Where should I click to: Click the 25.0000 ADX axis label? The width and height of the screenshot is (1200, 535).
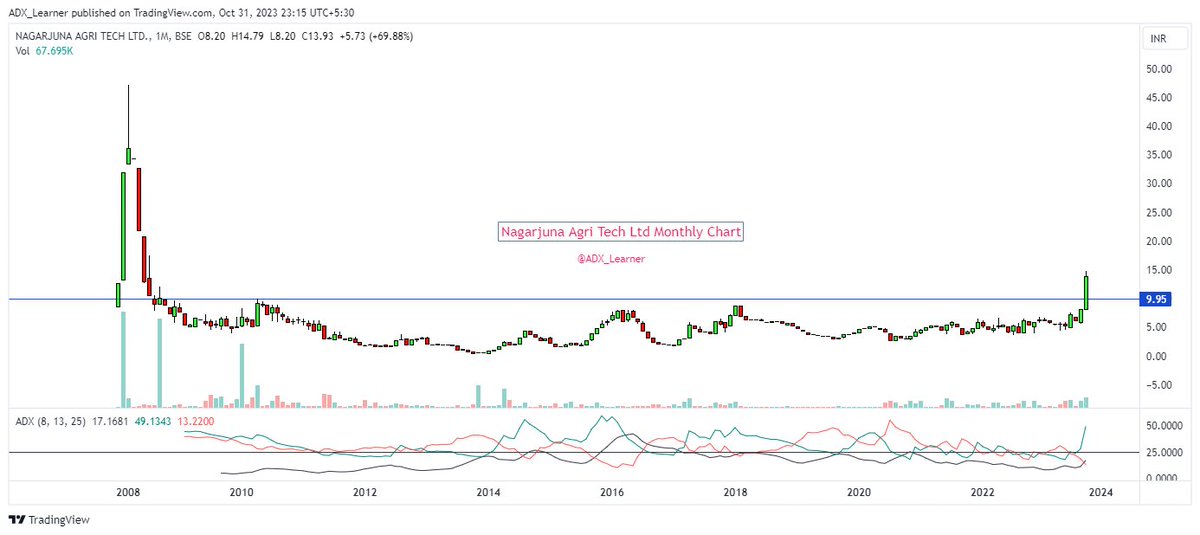pos(1163,452)
